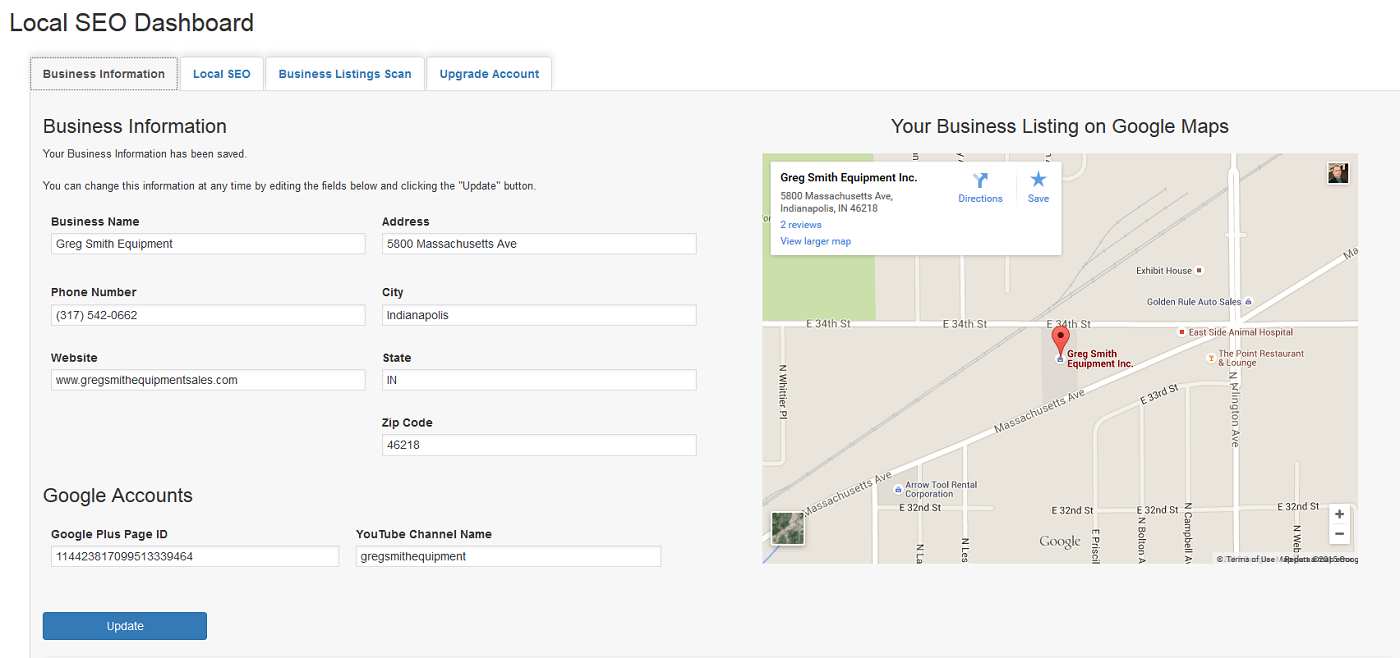The width and height of the screenshot is (1400, 658).
Task: Click the Save star icon on map card
Action: click(x=1038, y=180)
